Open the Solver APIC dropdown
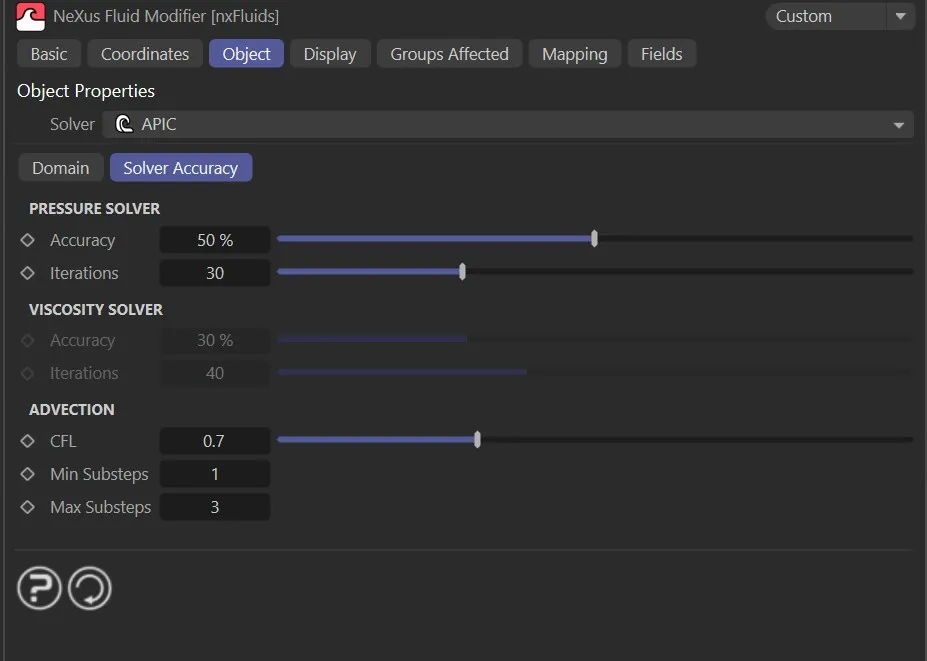The height and width of the screenshot is (661, 927). pyautogui.click(x=508, y=125)
